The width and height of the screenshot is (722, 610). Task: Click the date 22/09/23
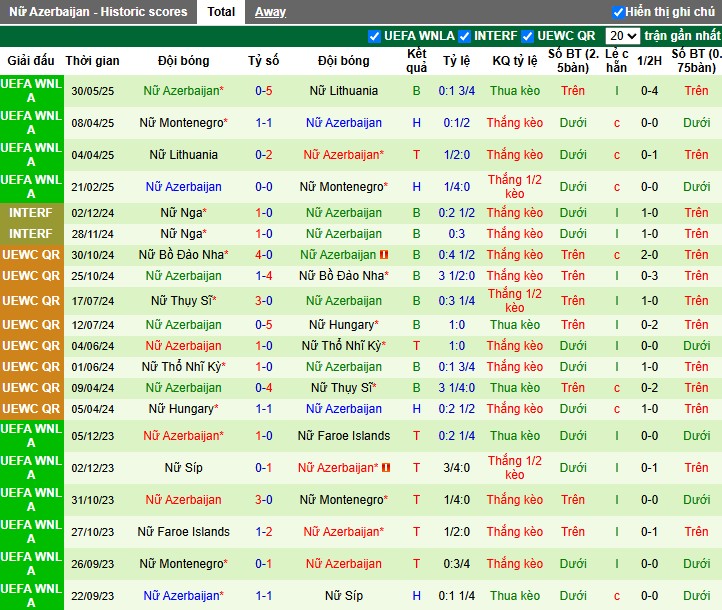(x=92, y=596)
